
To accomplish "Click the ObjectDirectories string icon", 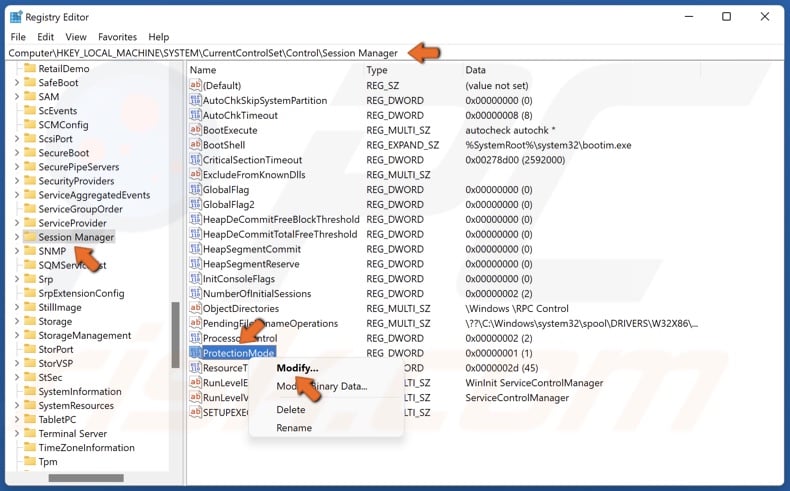I will [x=195, y=308].
